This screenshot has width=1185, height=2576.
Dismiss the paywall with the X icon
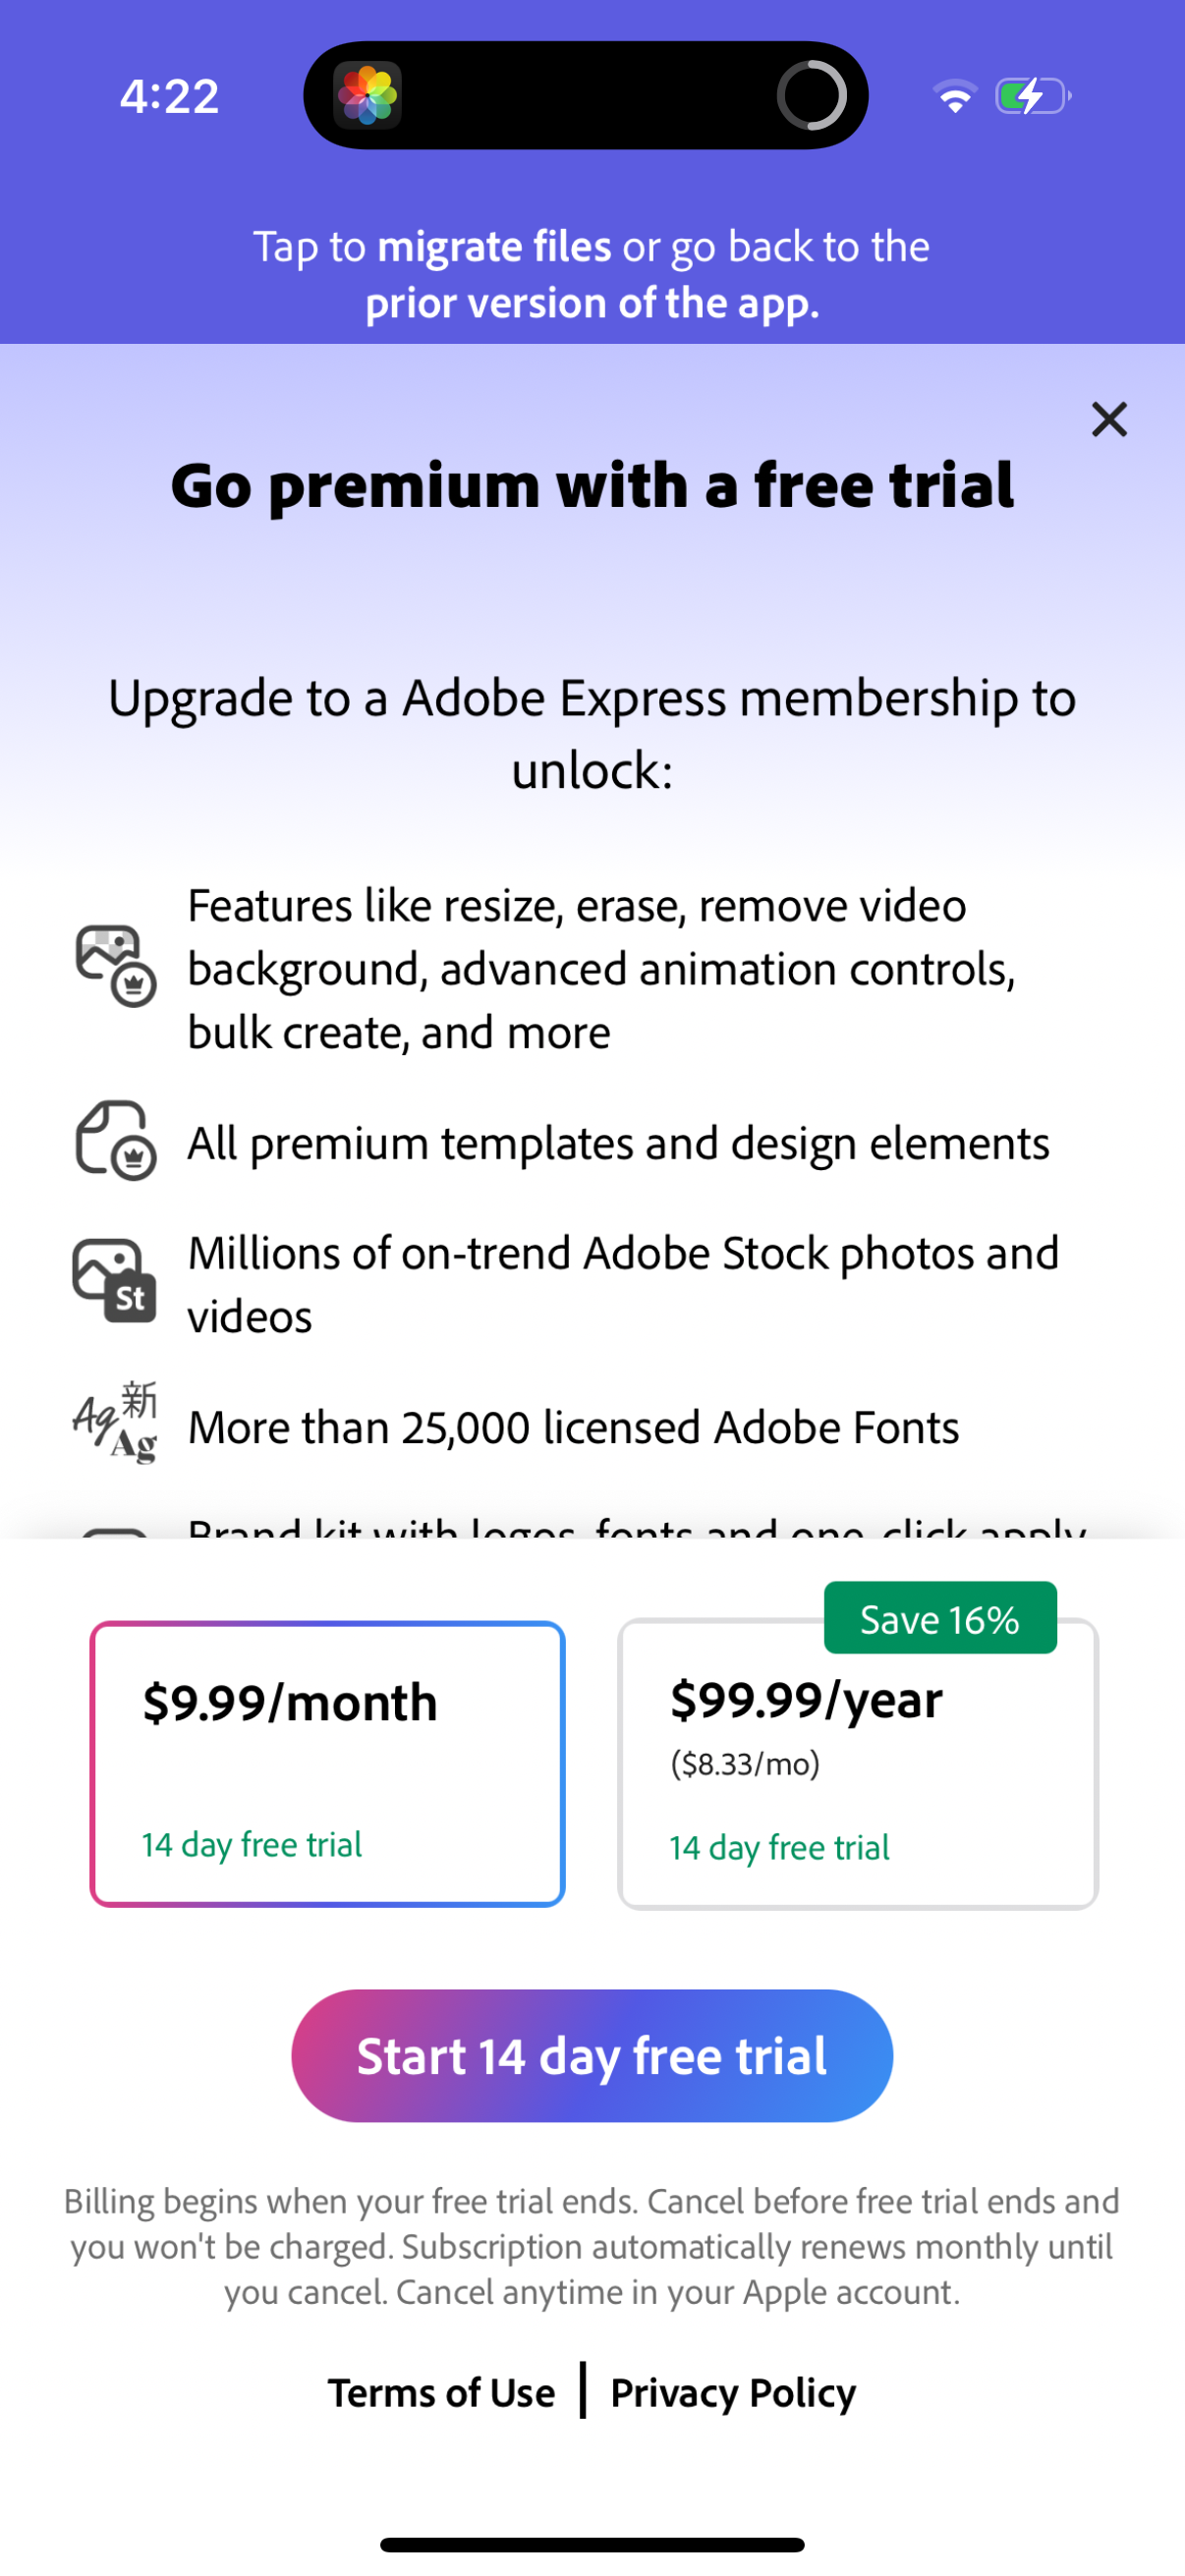1108,419
